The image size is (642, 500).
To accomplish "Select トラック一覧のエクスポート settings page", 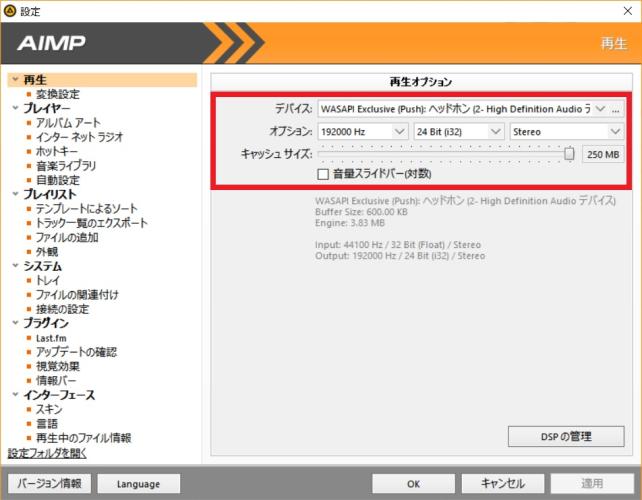I will (x=92, y=223).
